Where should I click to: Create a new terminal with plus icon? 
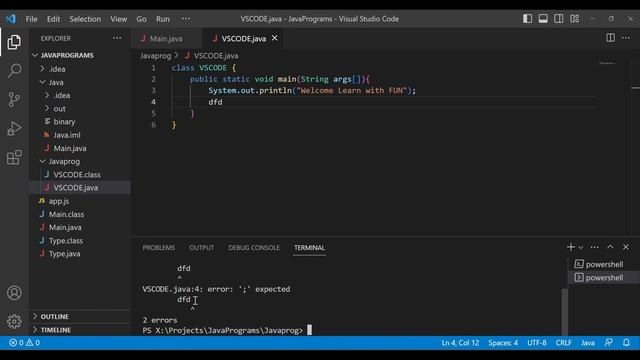(x=571, y=247)
